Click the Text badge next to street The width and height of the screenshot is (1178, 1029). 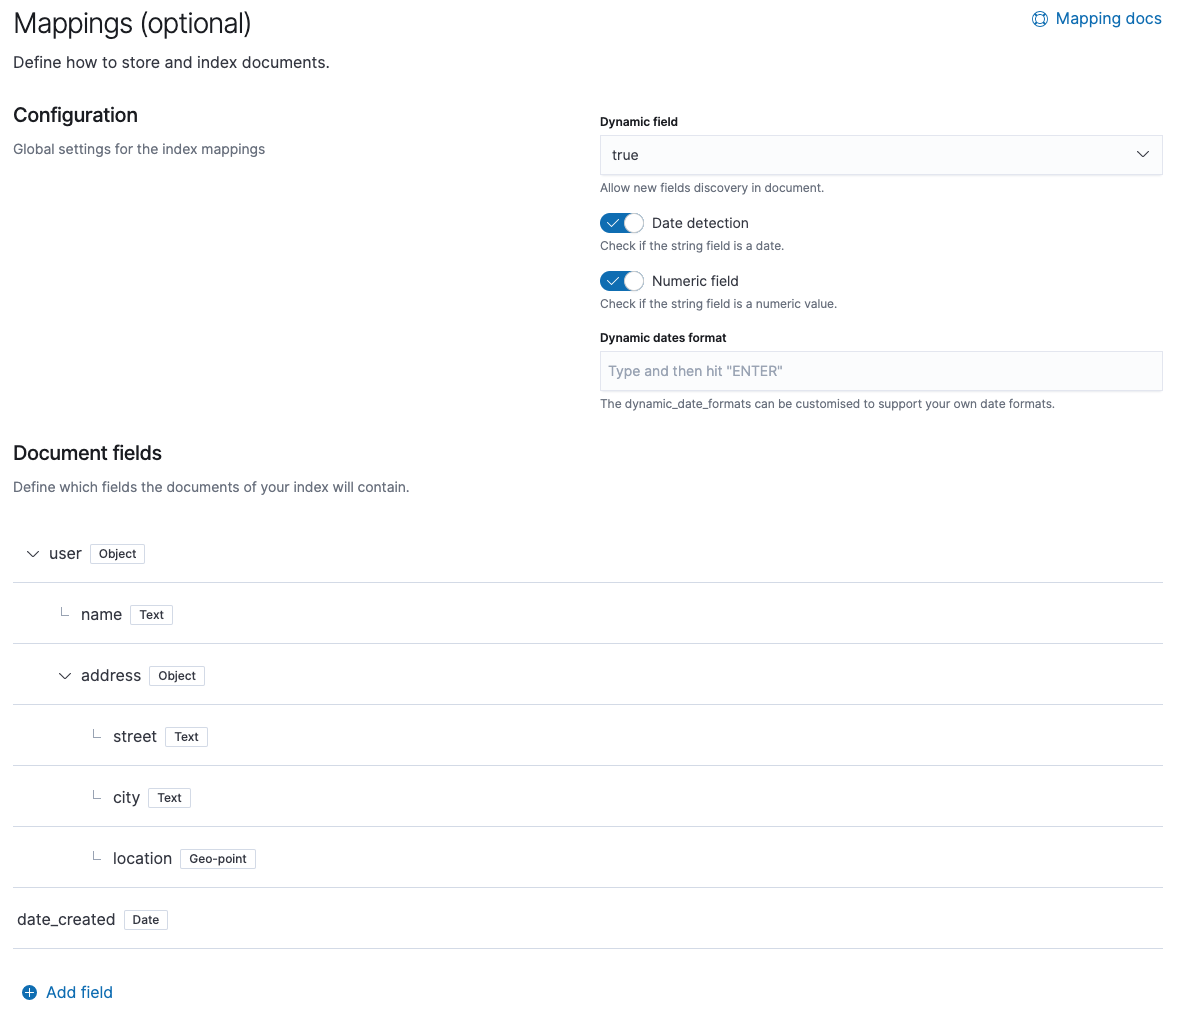(x=186, y=737)
